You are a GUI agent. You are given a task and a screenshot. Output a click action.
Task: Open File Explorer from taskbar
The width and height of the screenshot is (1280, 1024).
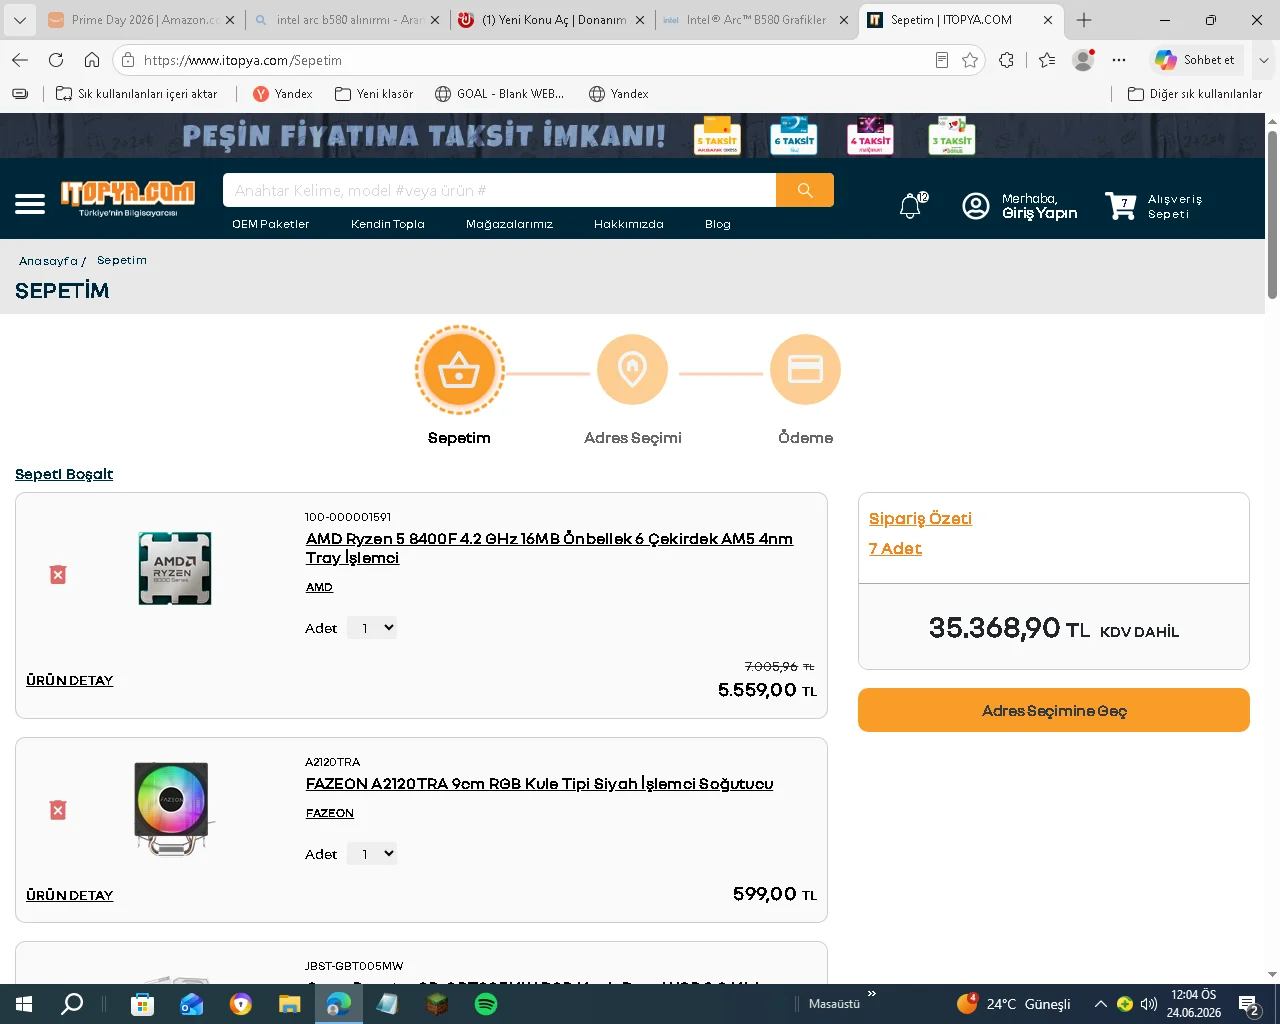tap(290, 1004)
